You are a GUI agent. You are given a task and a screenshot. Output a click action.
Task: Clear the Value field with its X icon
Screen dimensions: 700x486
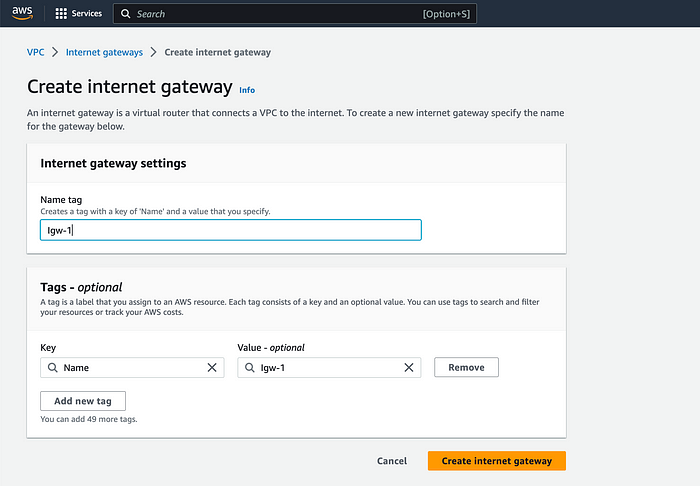pyautogui.click(x=408, y=367)
